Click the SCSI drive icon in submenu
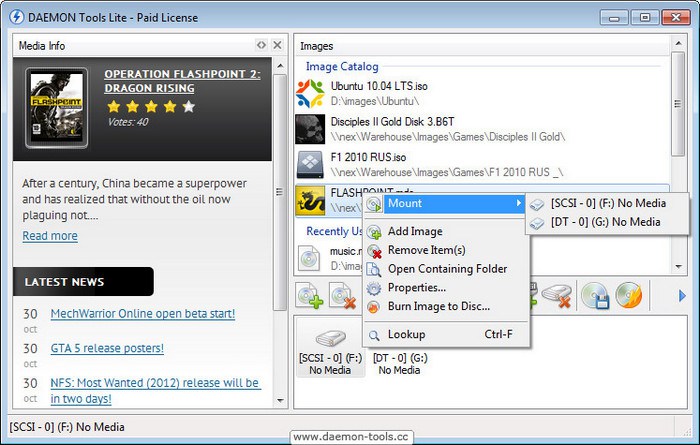Image resolution: width=700 pixels, height=445 pixels. click(537, 204)
